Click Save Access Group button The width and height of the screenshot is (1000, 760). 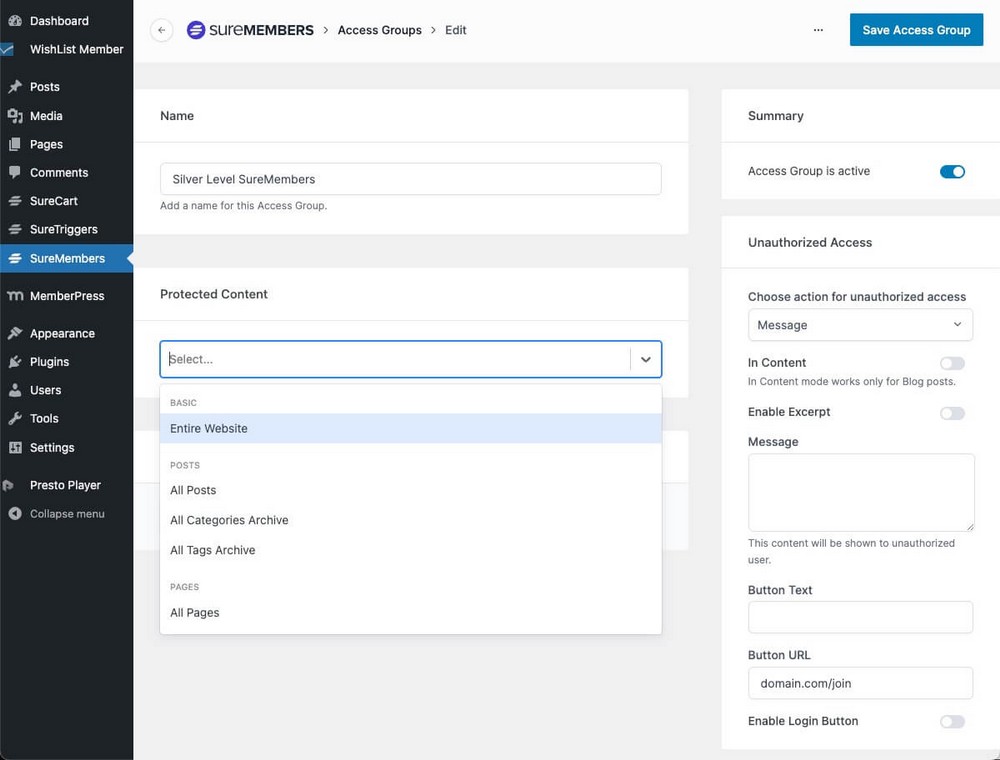[x=916, y=30]
